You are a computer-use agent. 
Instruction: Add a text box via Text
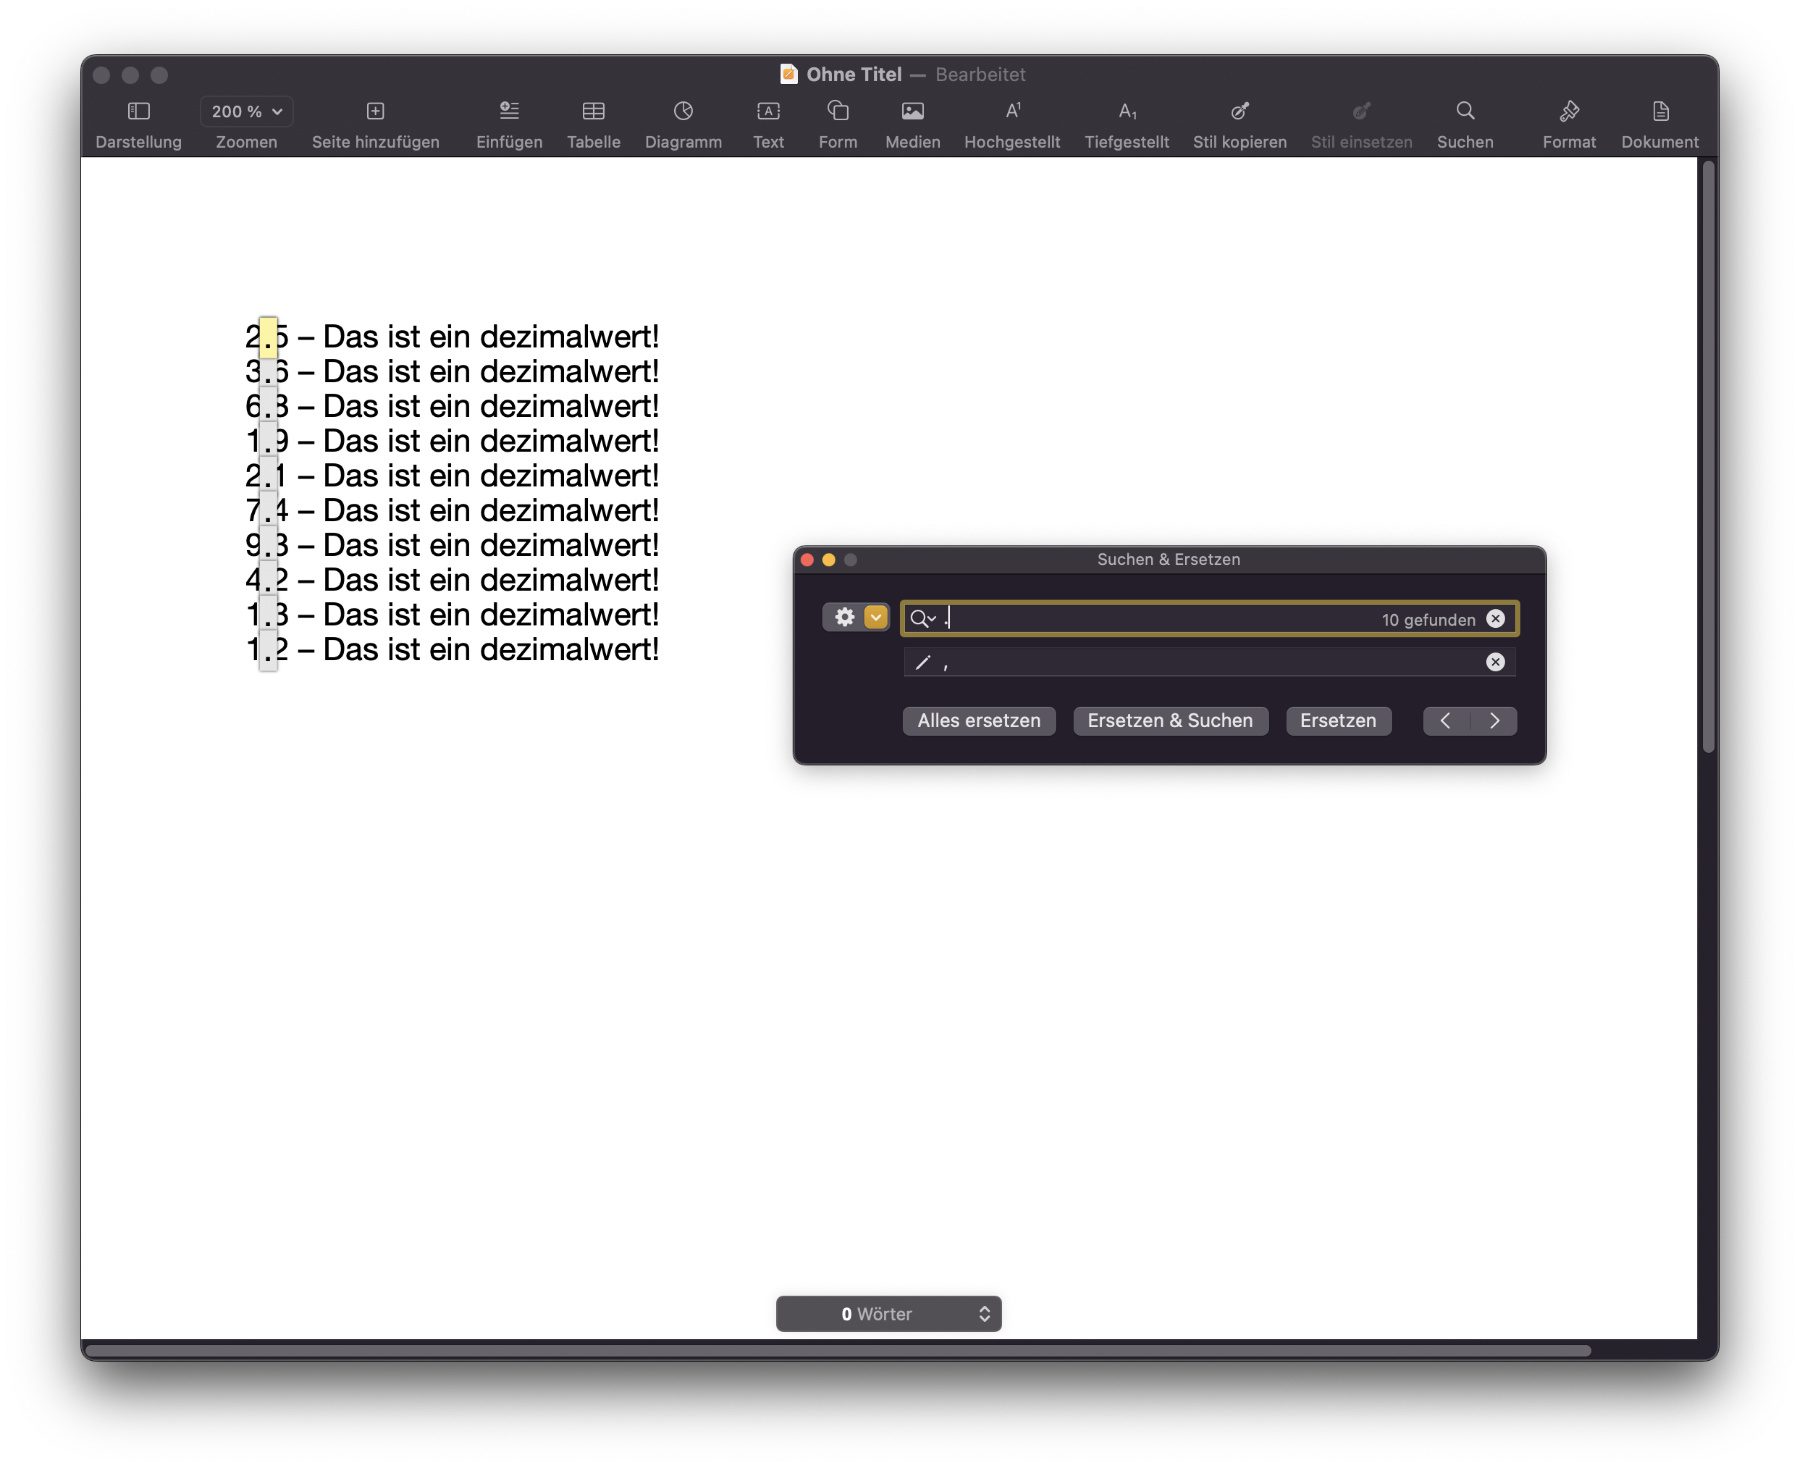point(768,124)
